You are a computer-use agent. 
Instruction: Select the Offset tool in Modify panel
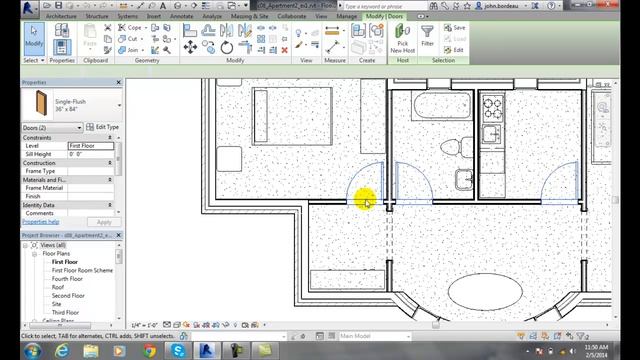click(208, 30)
